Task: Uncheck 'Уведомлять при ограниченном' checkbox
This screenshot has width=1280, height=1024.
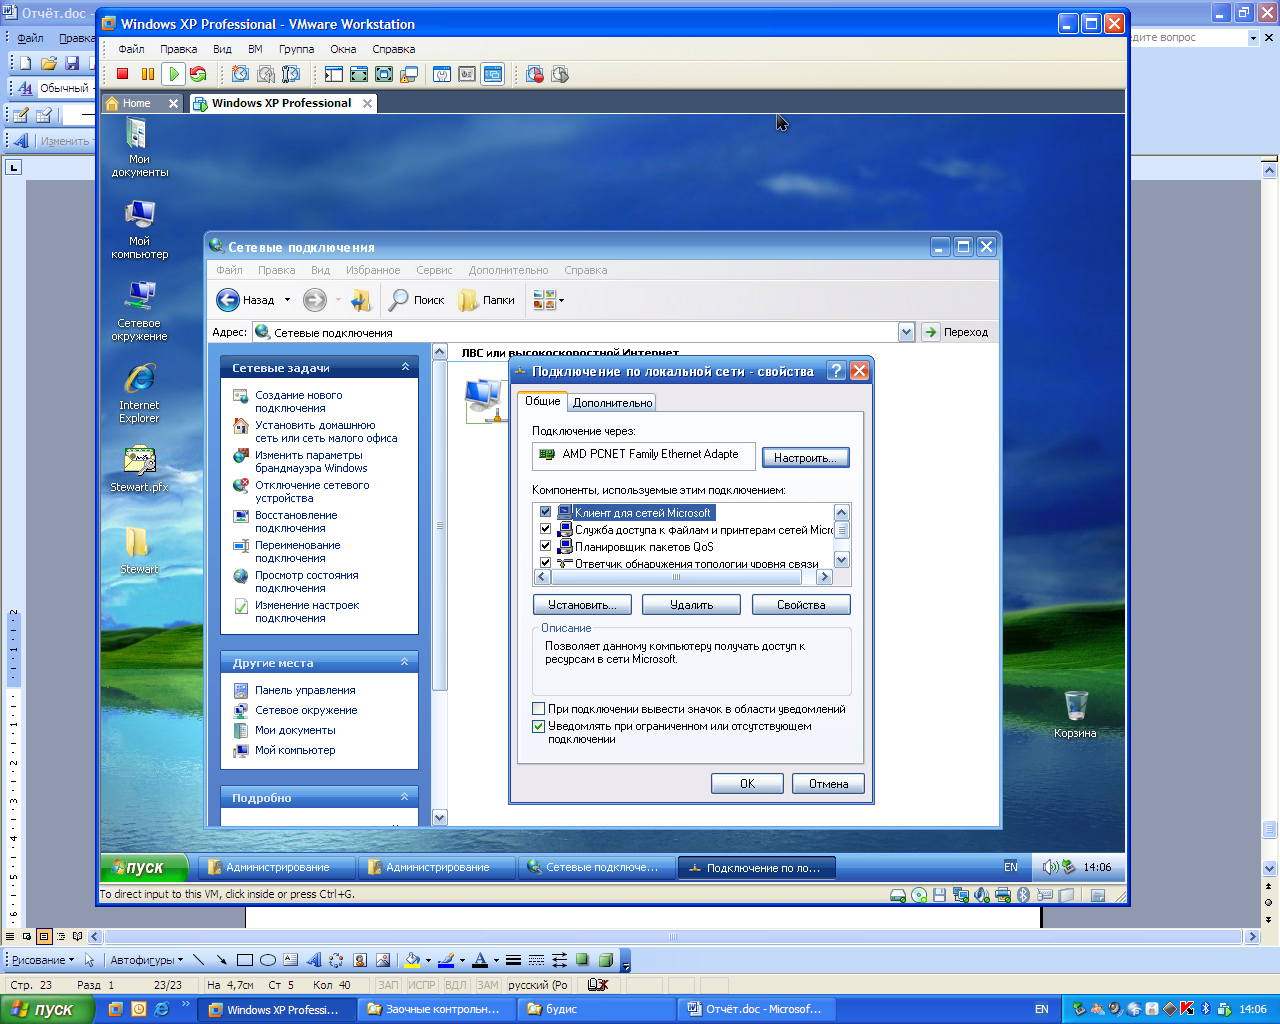Action: (539, 726)
